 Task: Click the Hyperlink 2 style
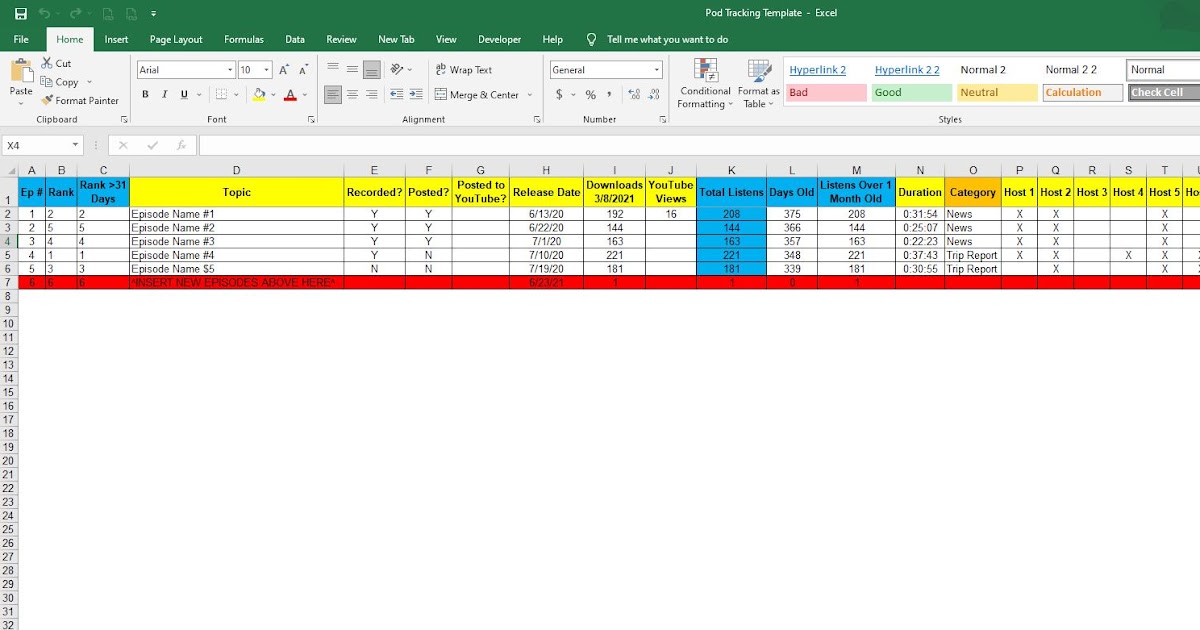(x=819, y=69)
